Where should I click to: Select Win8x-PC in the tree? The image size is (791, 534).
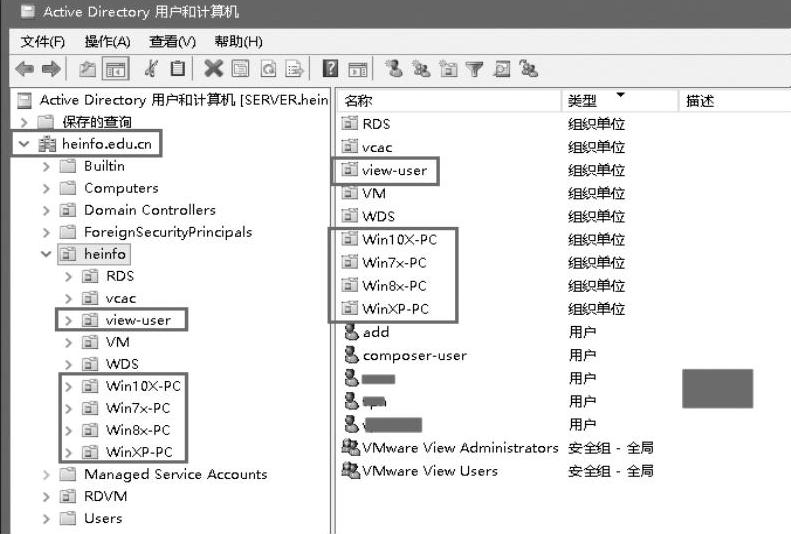pos(137,430)
